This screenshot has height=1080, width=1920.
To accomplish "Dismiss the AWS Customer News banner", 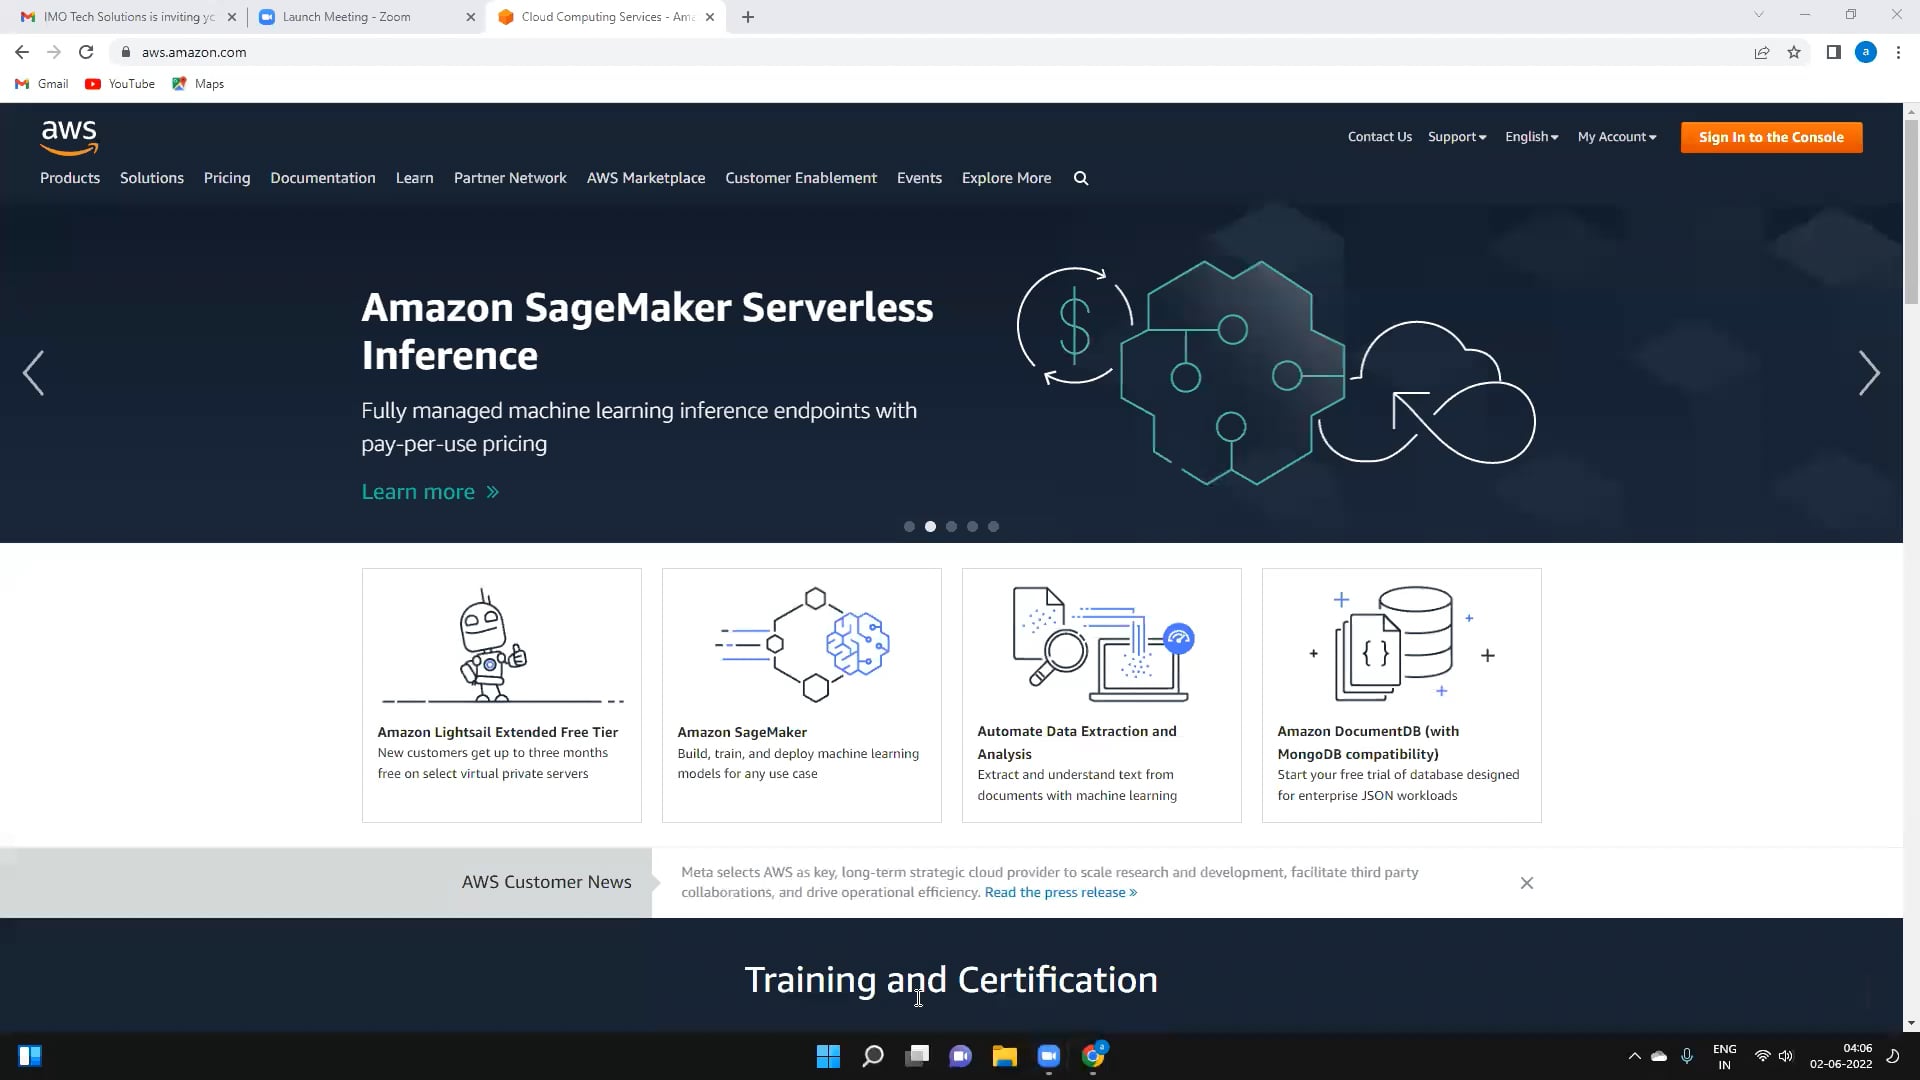I will [x=1526, y=883].
